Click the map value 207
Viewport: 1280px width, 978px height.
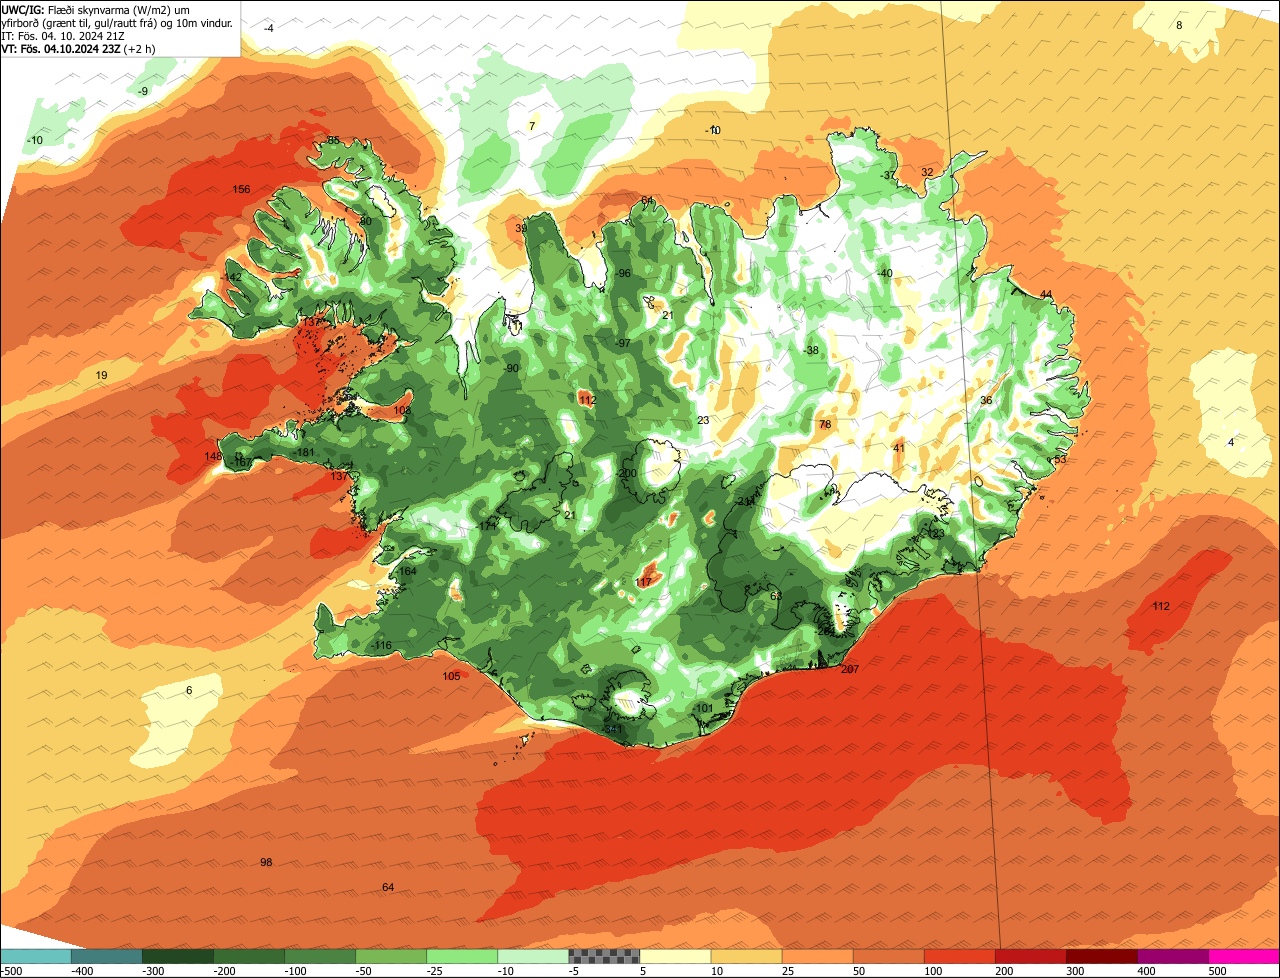click(x=850, y=669)
